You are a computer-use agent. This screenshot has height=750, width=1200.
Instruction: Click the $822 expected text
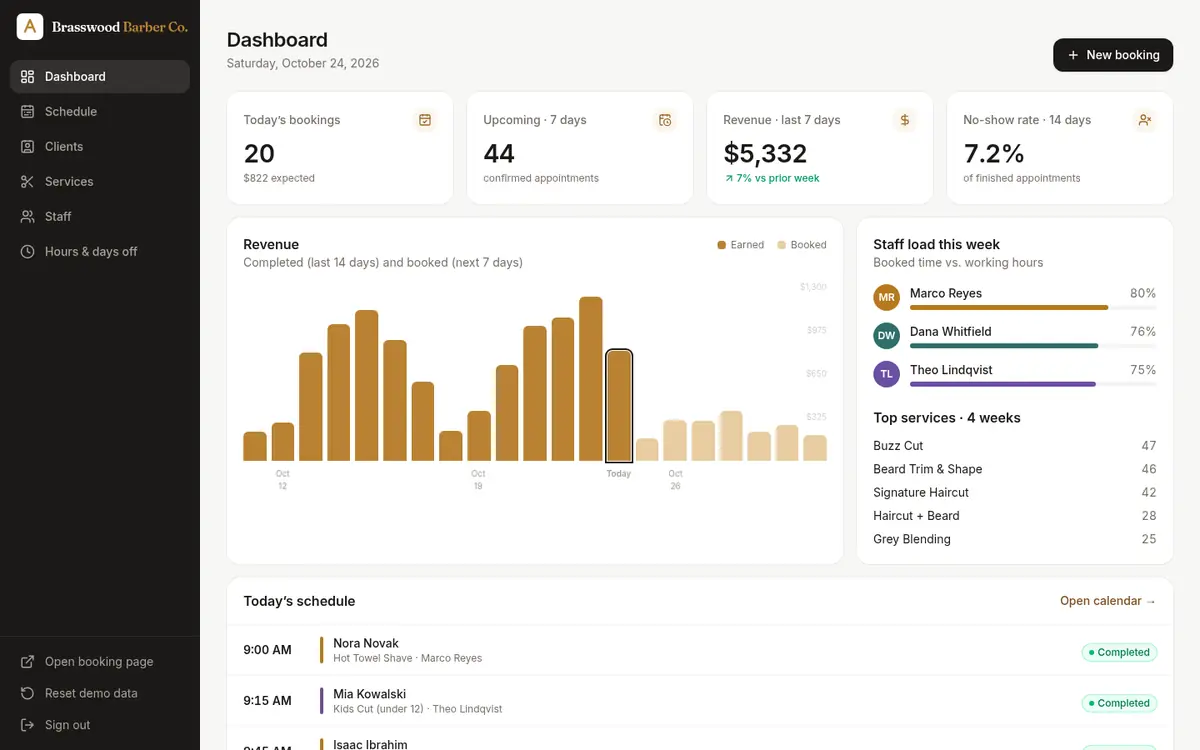point(279,179)
